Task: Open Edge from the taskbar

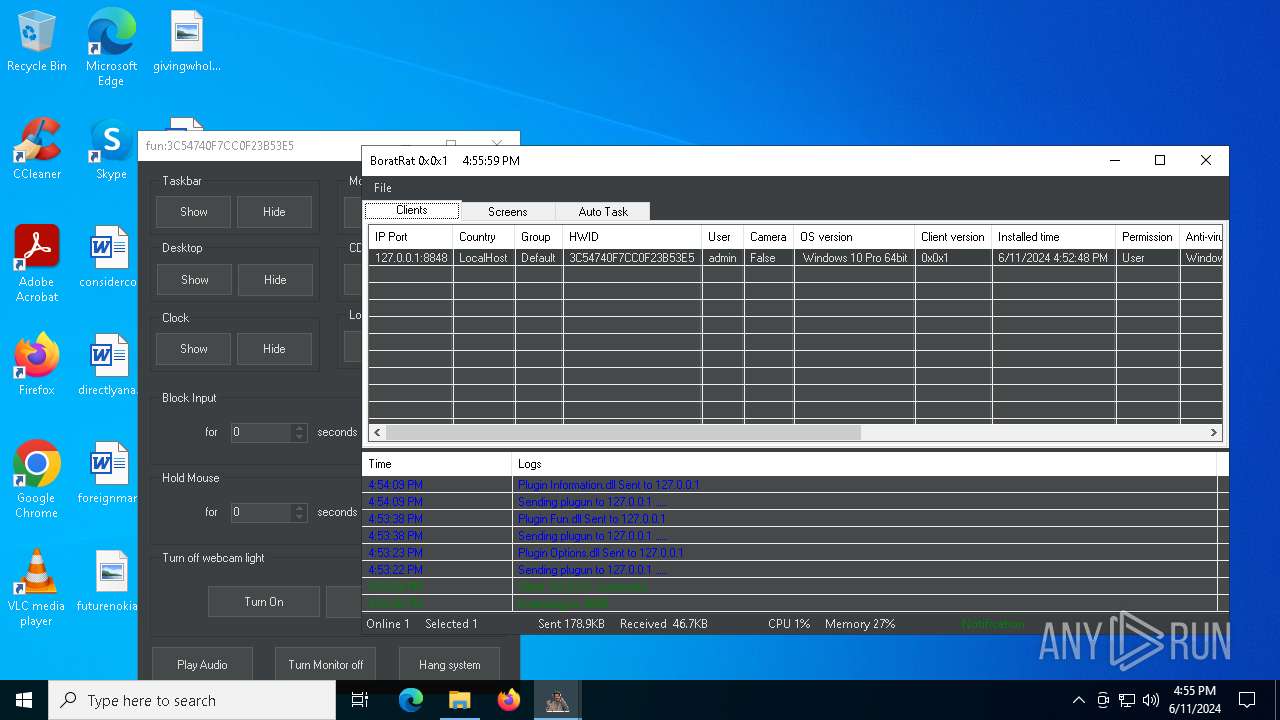Action: click(411, 700)
